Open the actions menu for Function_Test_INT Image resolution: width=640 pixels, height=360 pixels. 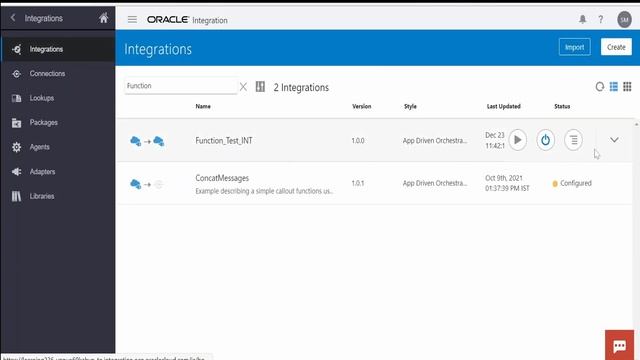(573, 140)
